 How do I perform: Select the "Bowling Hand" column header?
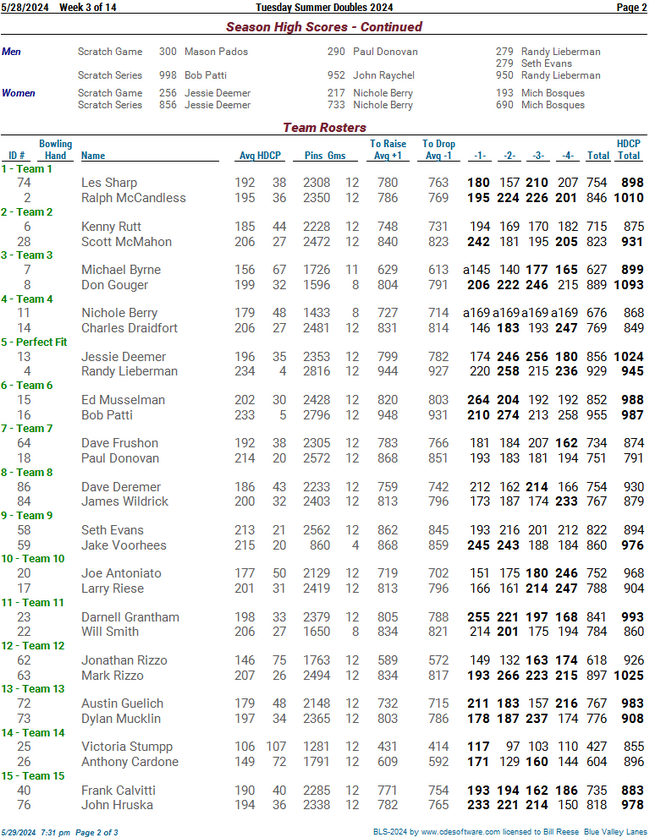coord(55,150)
